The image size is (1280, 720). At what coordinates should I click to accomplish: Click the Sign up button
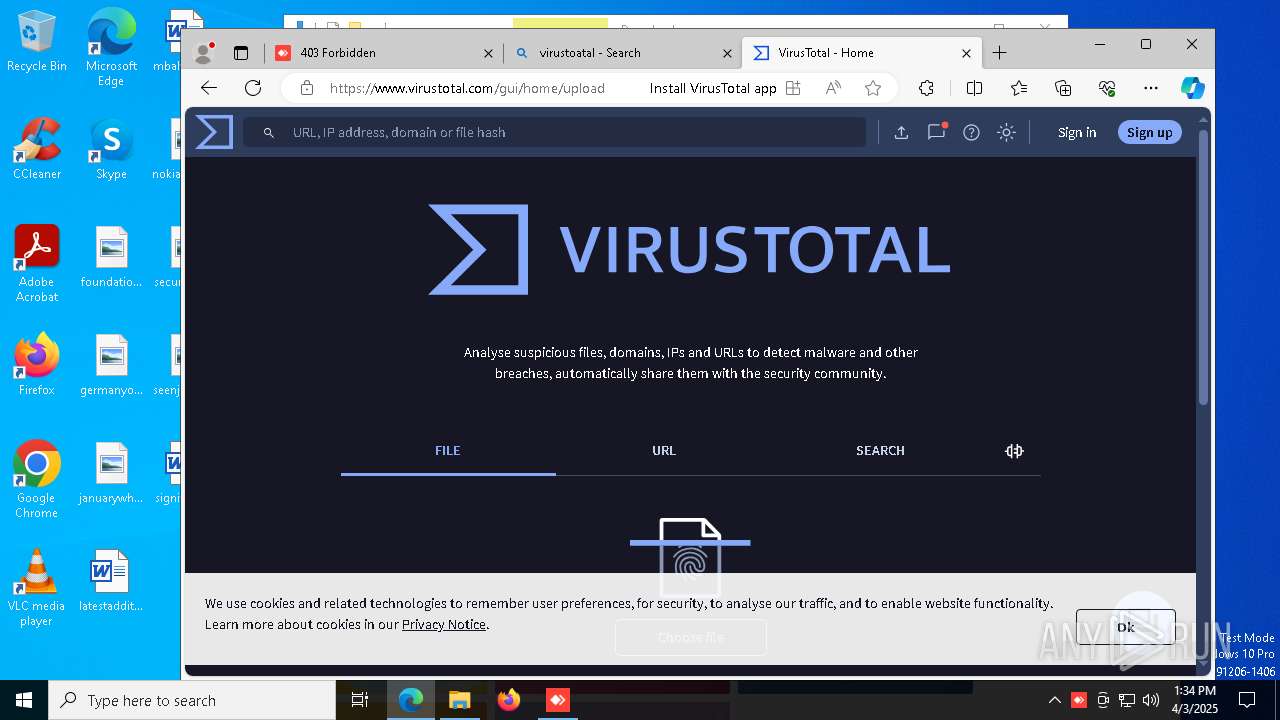pyautogui.click(x=1149, y=132)
